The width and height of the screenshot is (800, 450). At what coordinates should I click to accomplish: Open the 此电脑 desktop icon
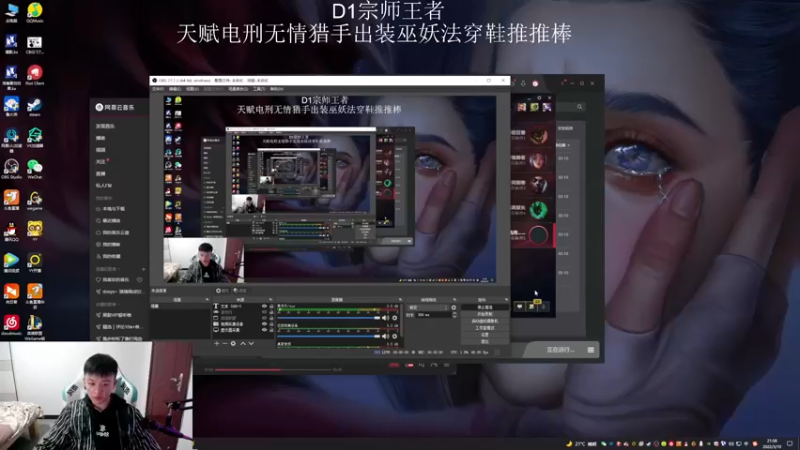pyautogui.click(x=11, y=13)
